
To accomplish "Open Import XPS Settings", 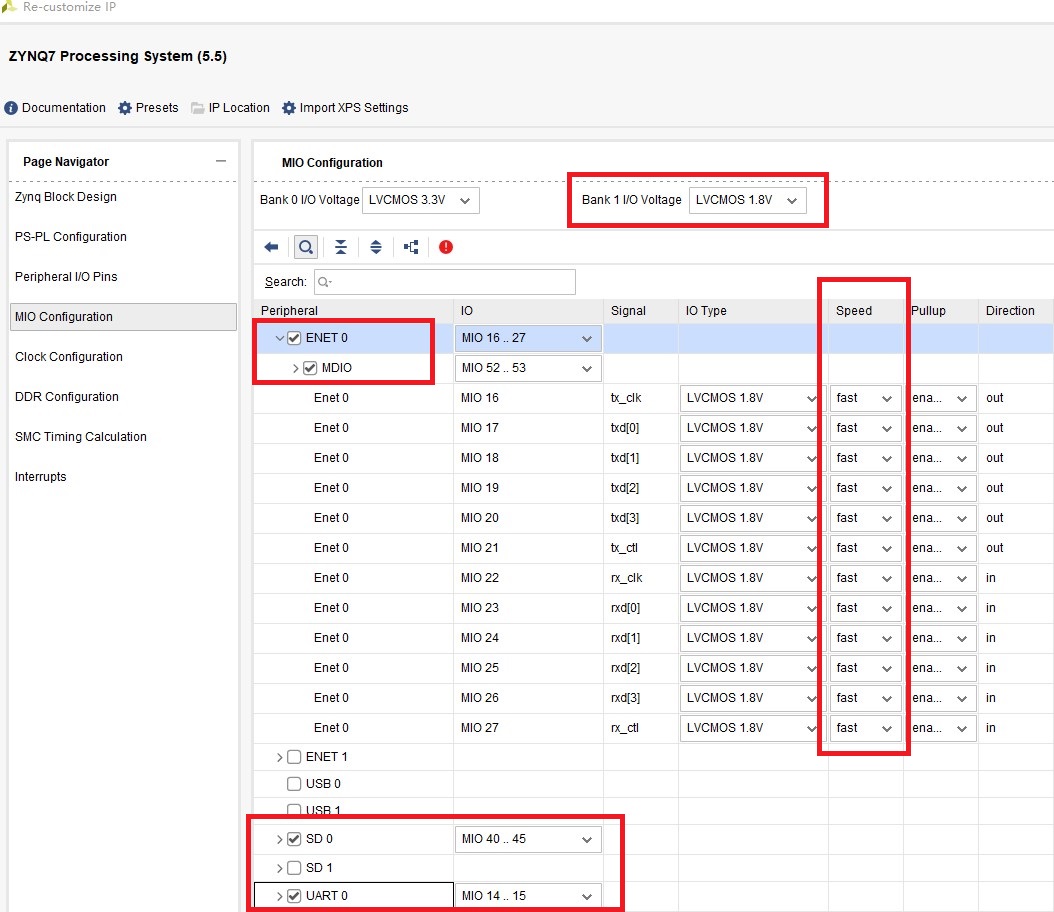I will pos(345,108).
